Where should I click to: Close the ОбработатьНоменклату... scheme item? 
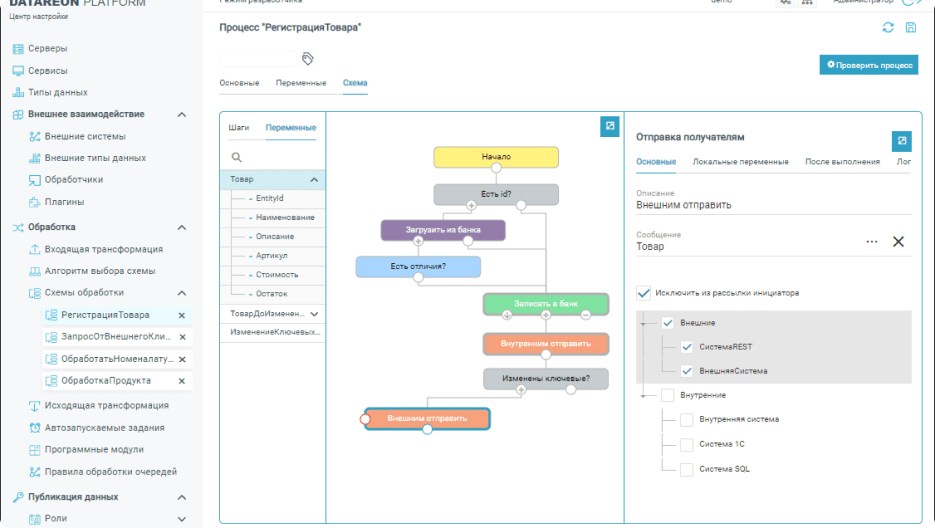click(x=182, y=359)
